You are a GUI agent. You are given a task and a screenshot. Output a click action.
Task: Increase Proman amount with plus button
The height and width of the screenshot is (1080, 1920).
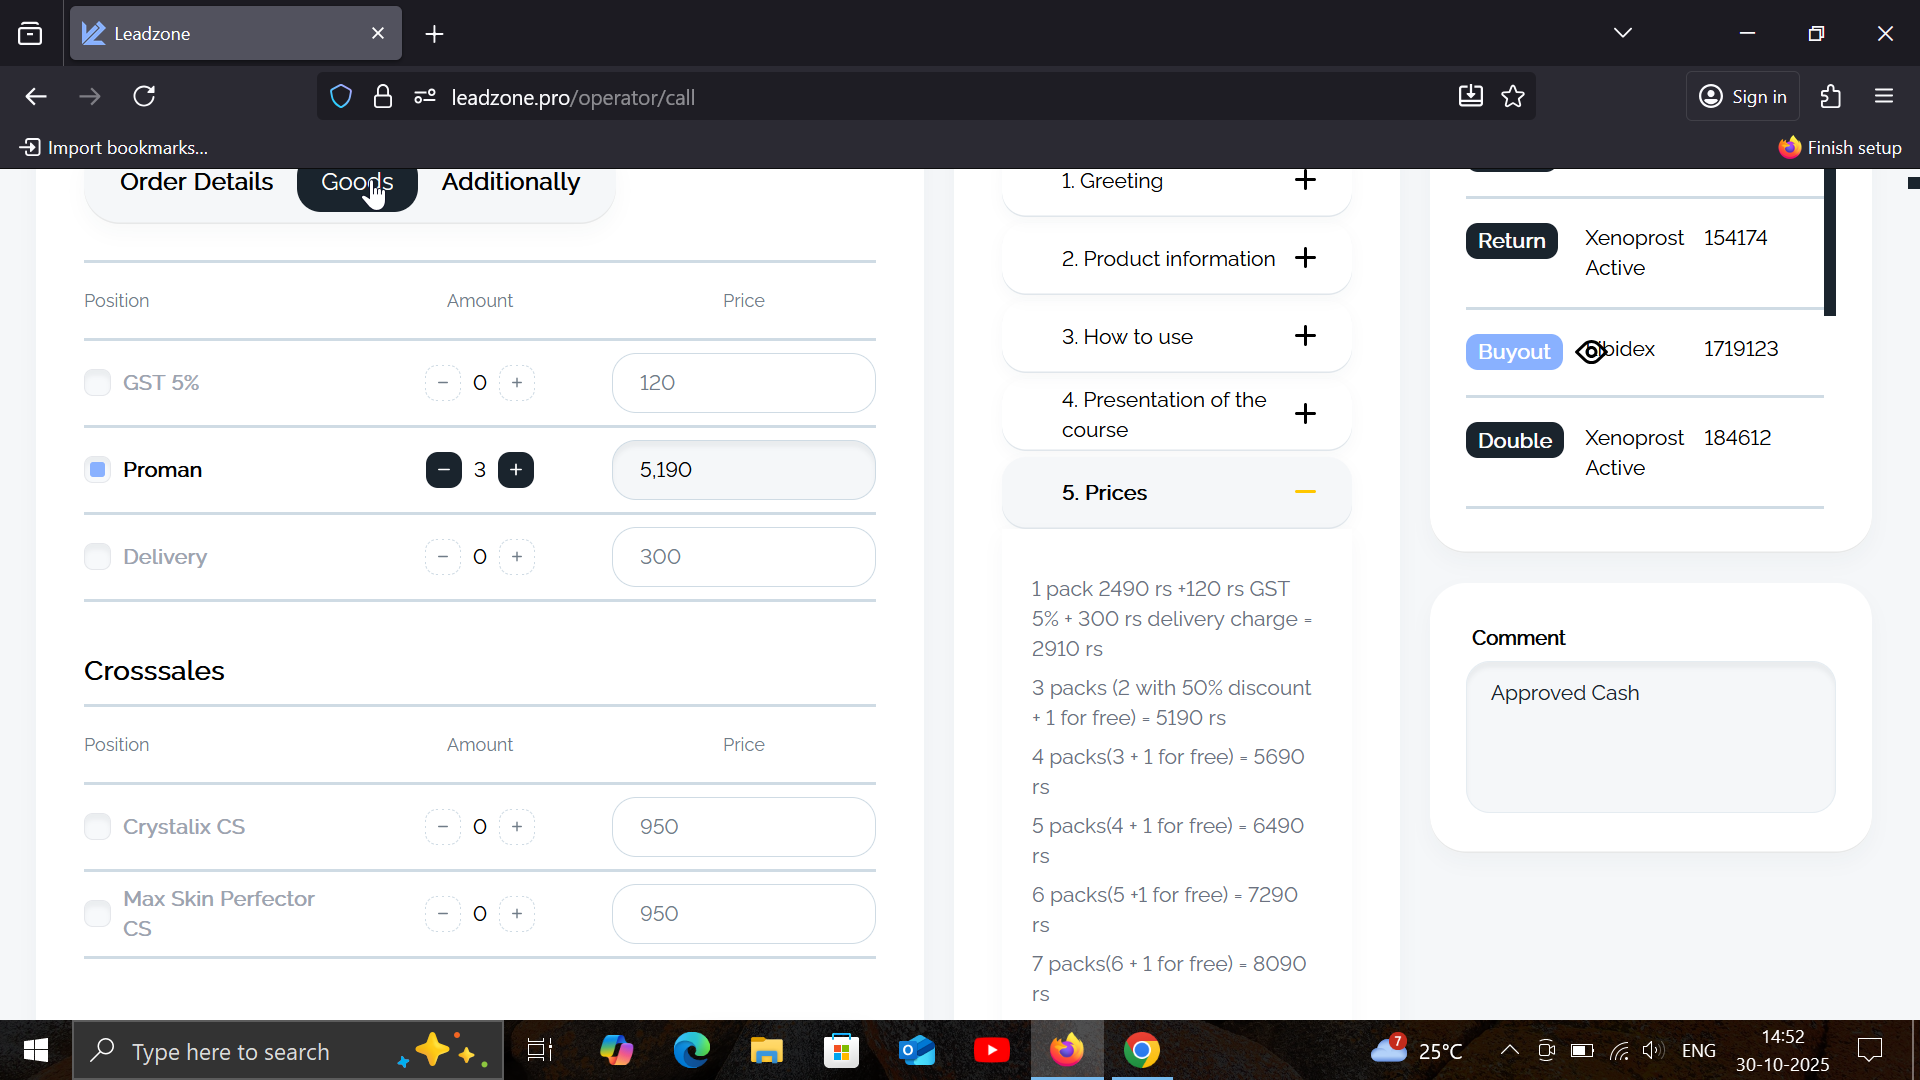tap(516, 470)
